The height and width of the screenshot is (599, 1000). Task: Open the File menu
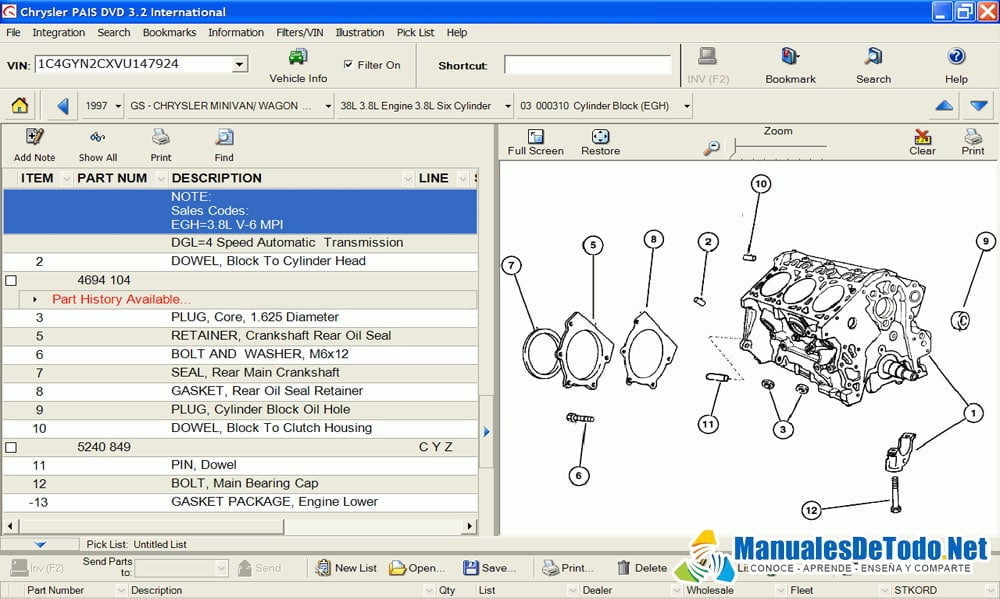coord(13,33)
